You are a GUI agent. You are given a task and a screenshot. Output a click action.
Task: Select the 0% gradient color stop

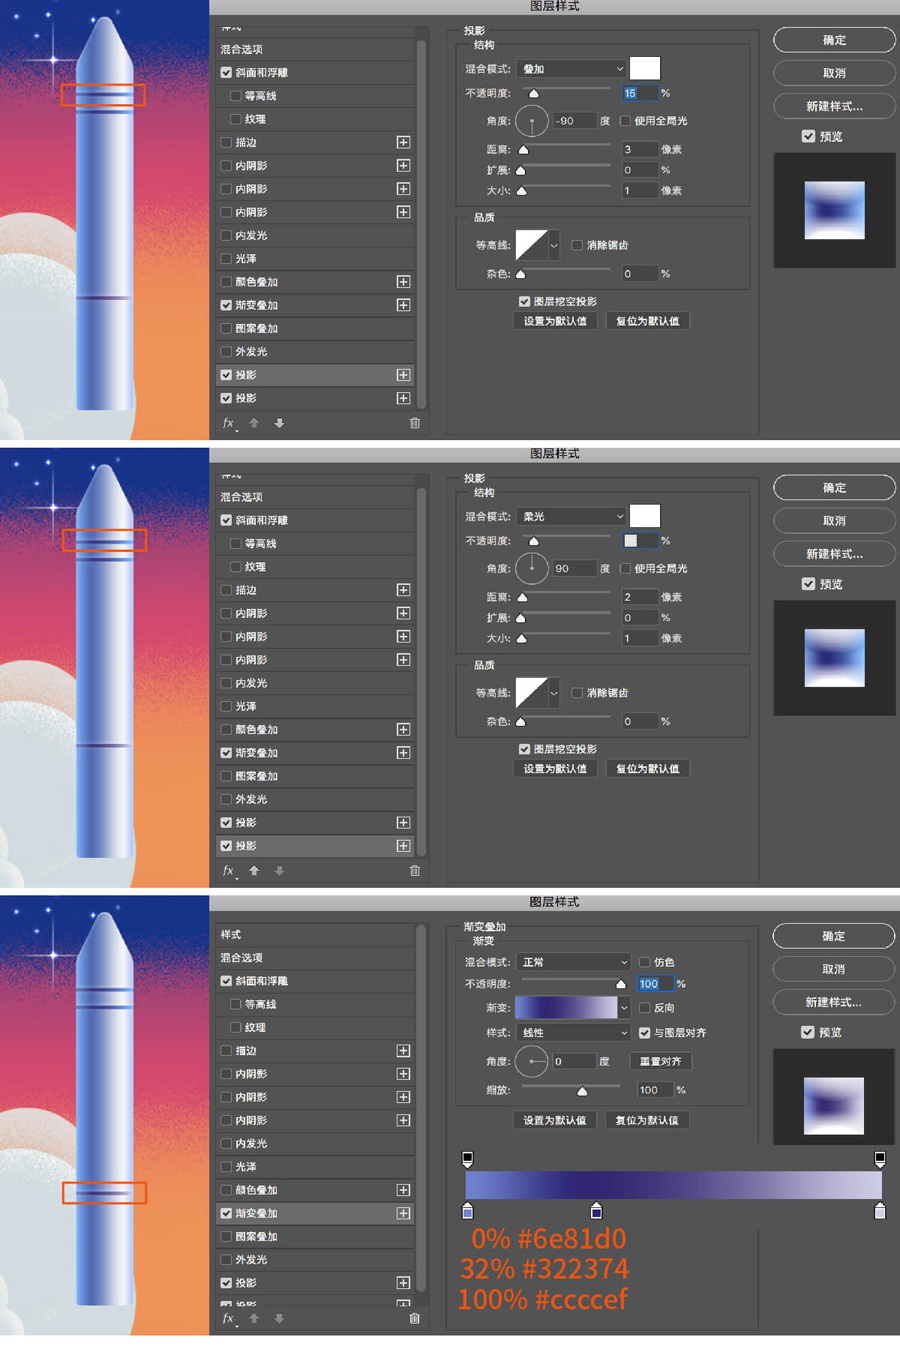467,1211
